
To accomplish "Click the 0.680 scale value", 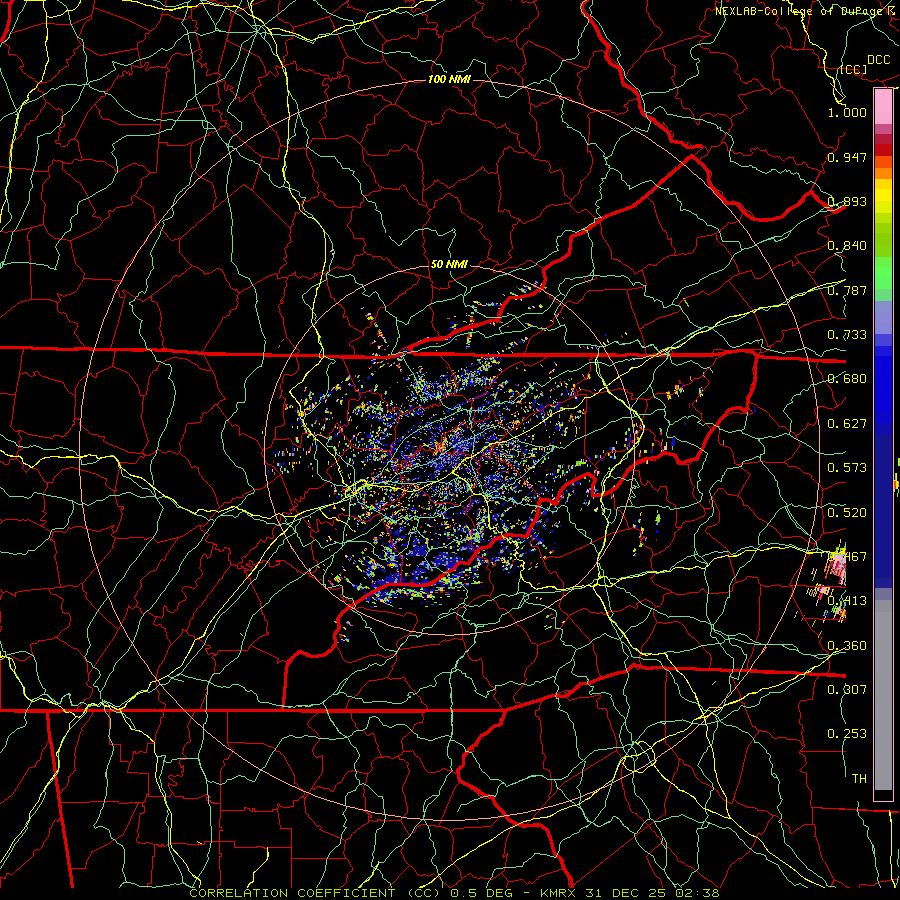I will click(x=847, y=379).
